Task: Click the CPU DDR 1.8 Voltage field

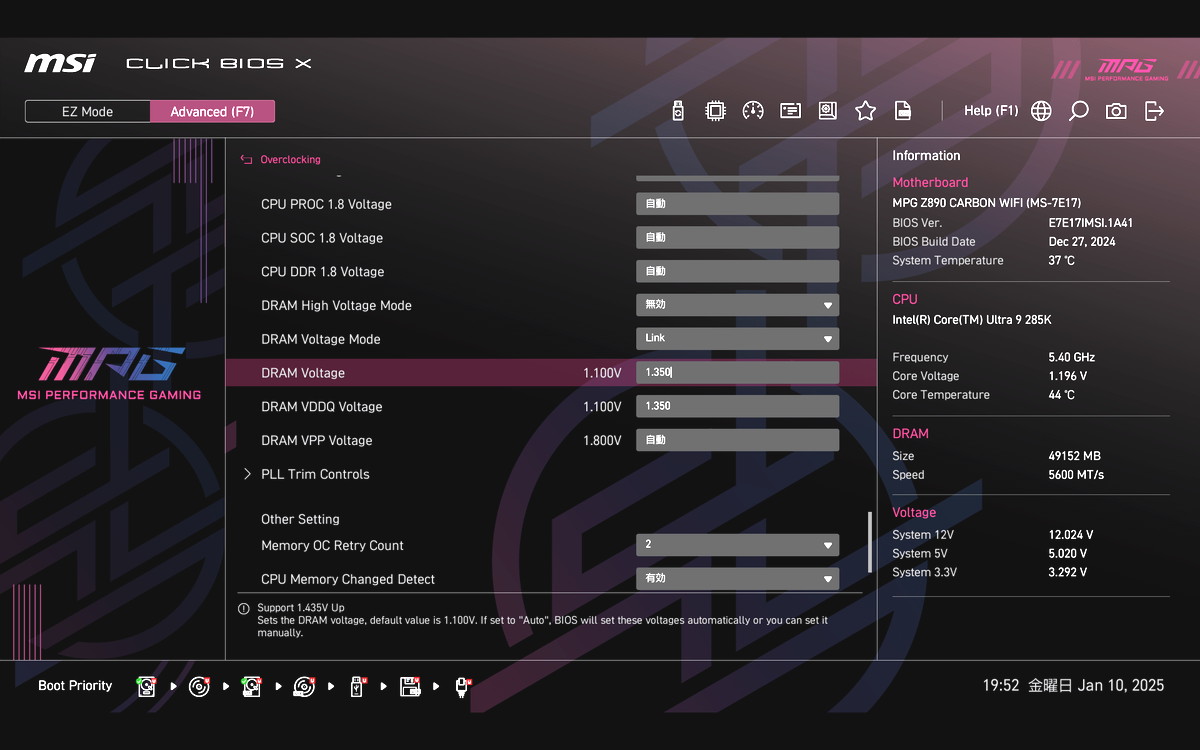Action: click(x=738, y=271)
